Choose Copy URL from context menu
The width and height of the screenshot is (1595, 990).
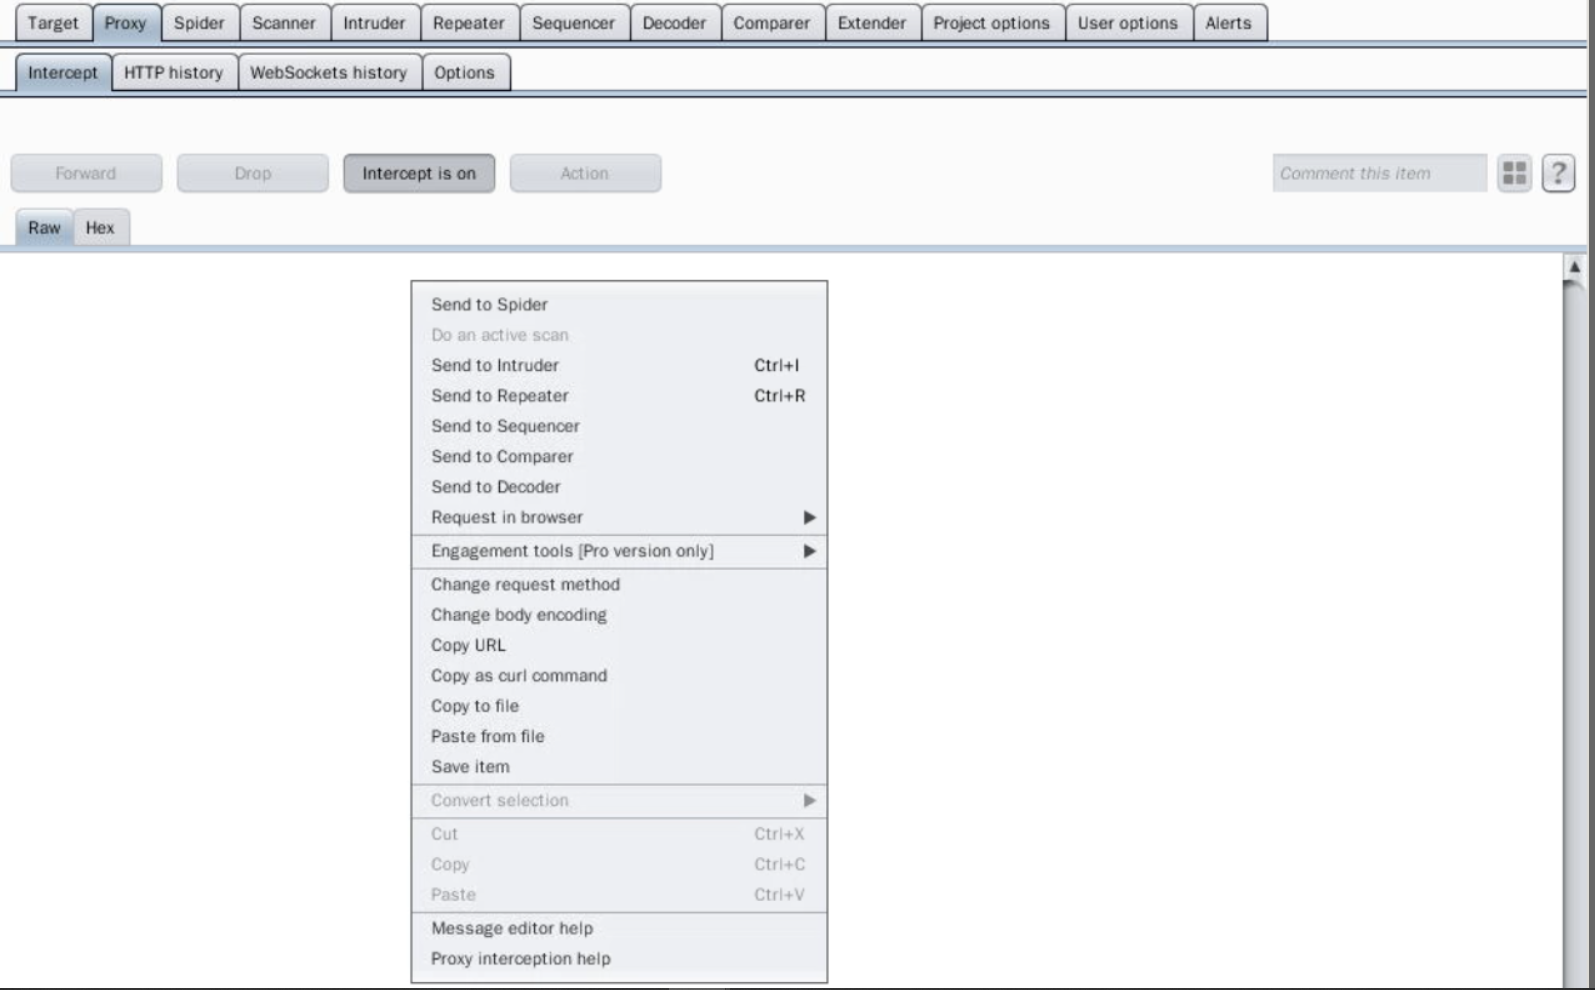pos(619,645)
